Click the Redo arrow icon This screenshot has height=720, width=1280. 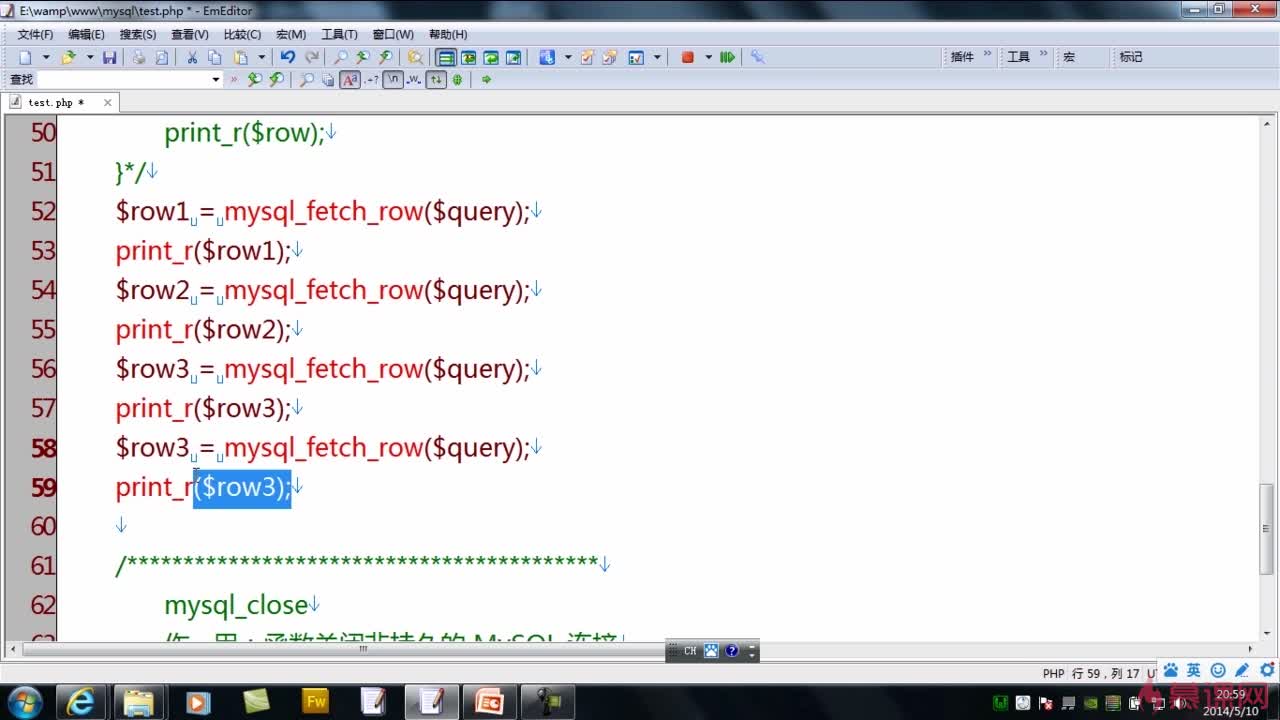click(x=312, y=57)
